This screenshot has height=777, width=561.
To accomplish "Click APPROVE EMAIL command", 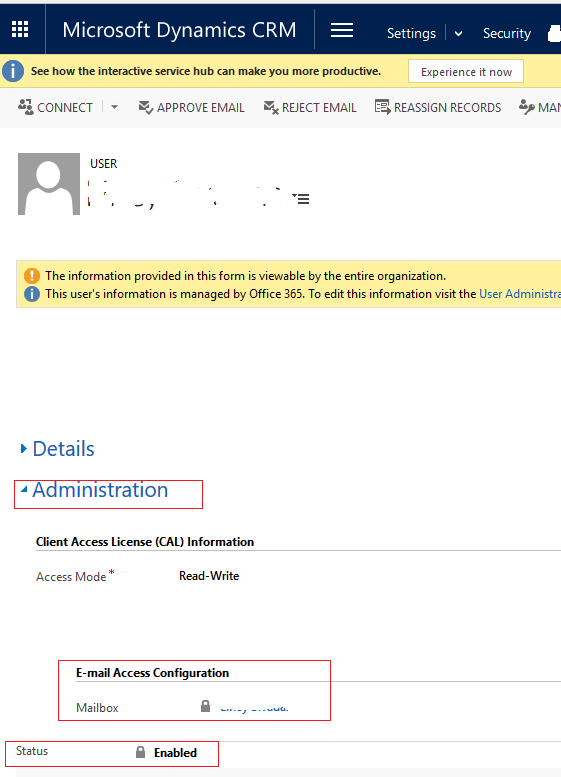I will tap(201, 108).
